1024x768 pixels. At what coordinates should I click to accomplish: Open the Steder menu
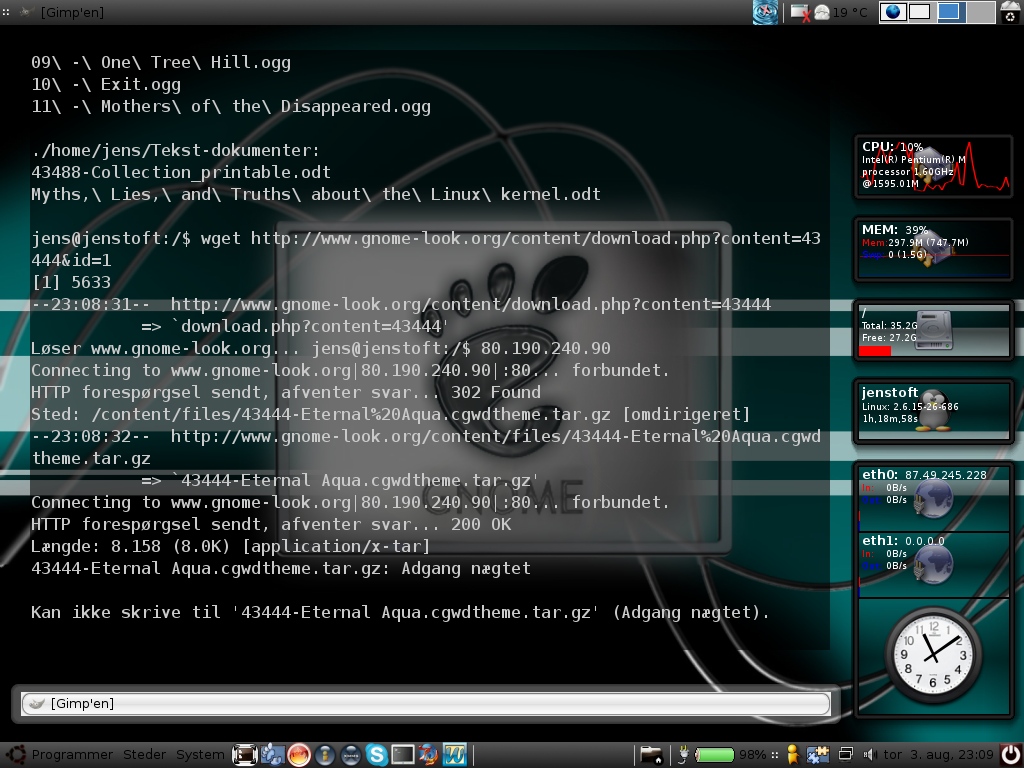click(144, 754)
